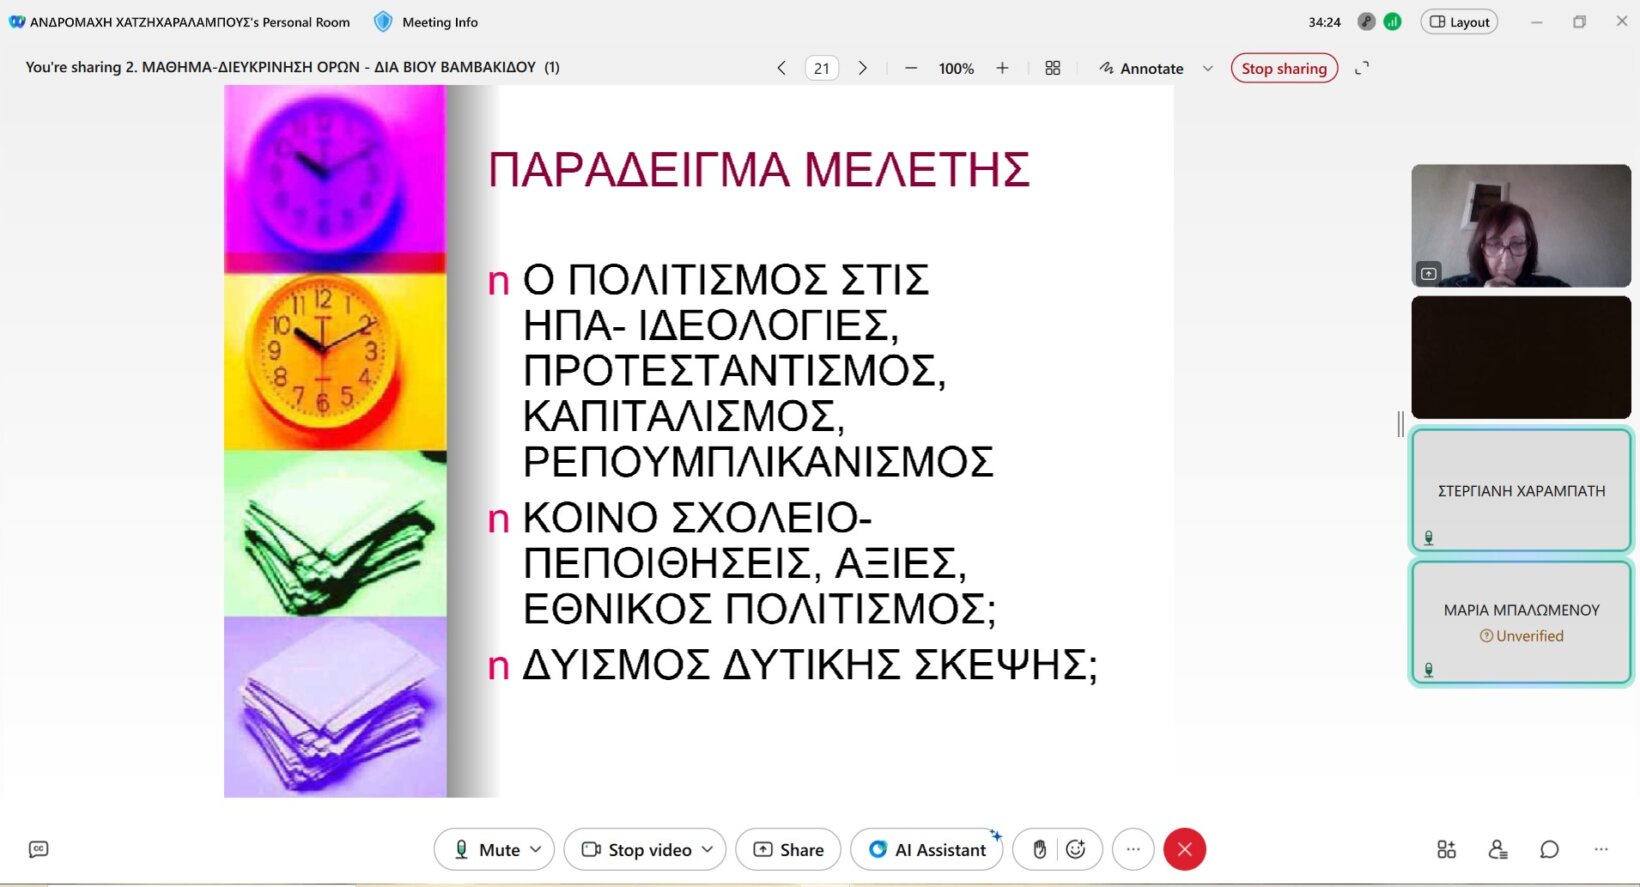Open the three-dot More options menu
Viewport: 1640px width, 887px height.
pyautogui.click(x=1133, y=849)
